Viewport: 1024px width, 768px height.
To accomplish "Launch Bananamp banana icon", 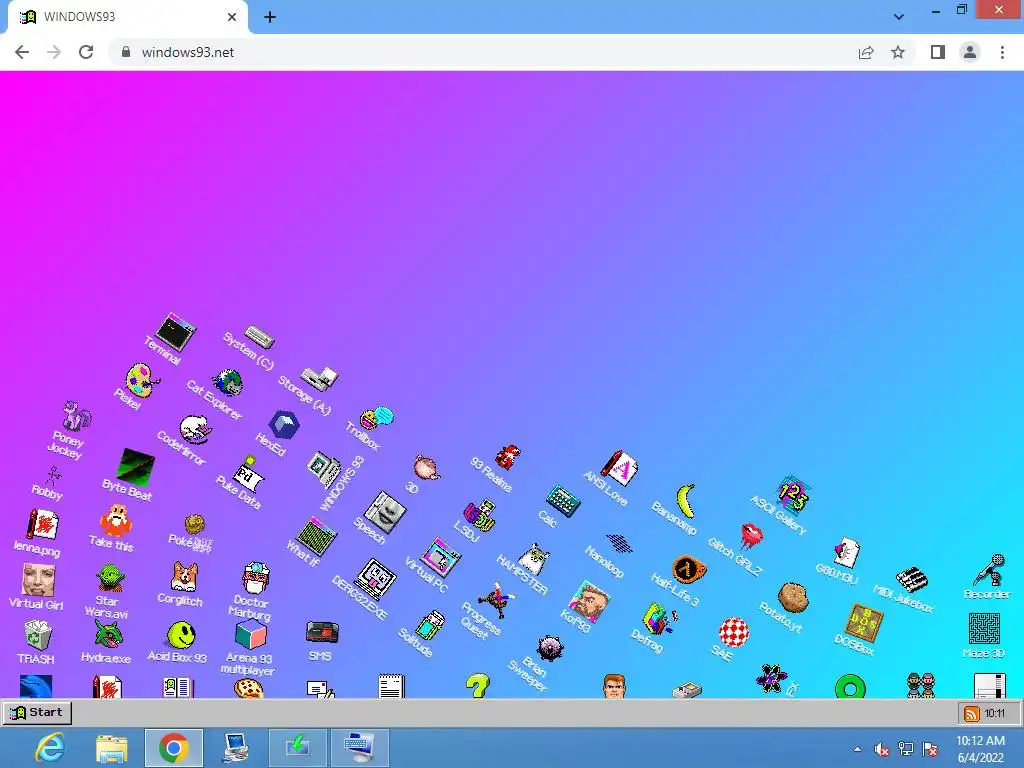I will click(x=686, y=501).
